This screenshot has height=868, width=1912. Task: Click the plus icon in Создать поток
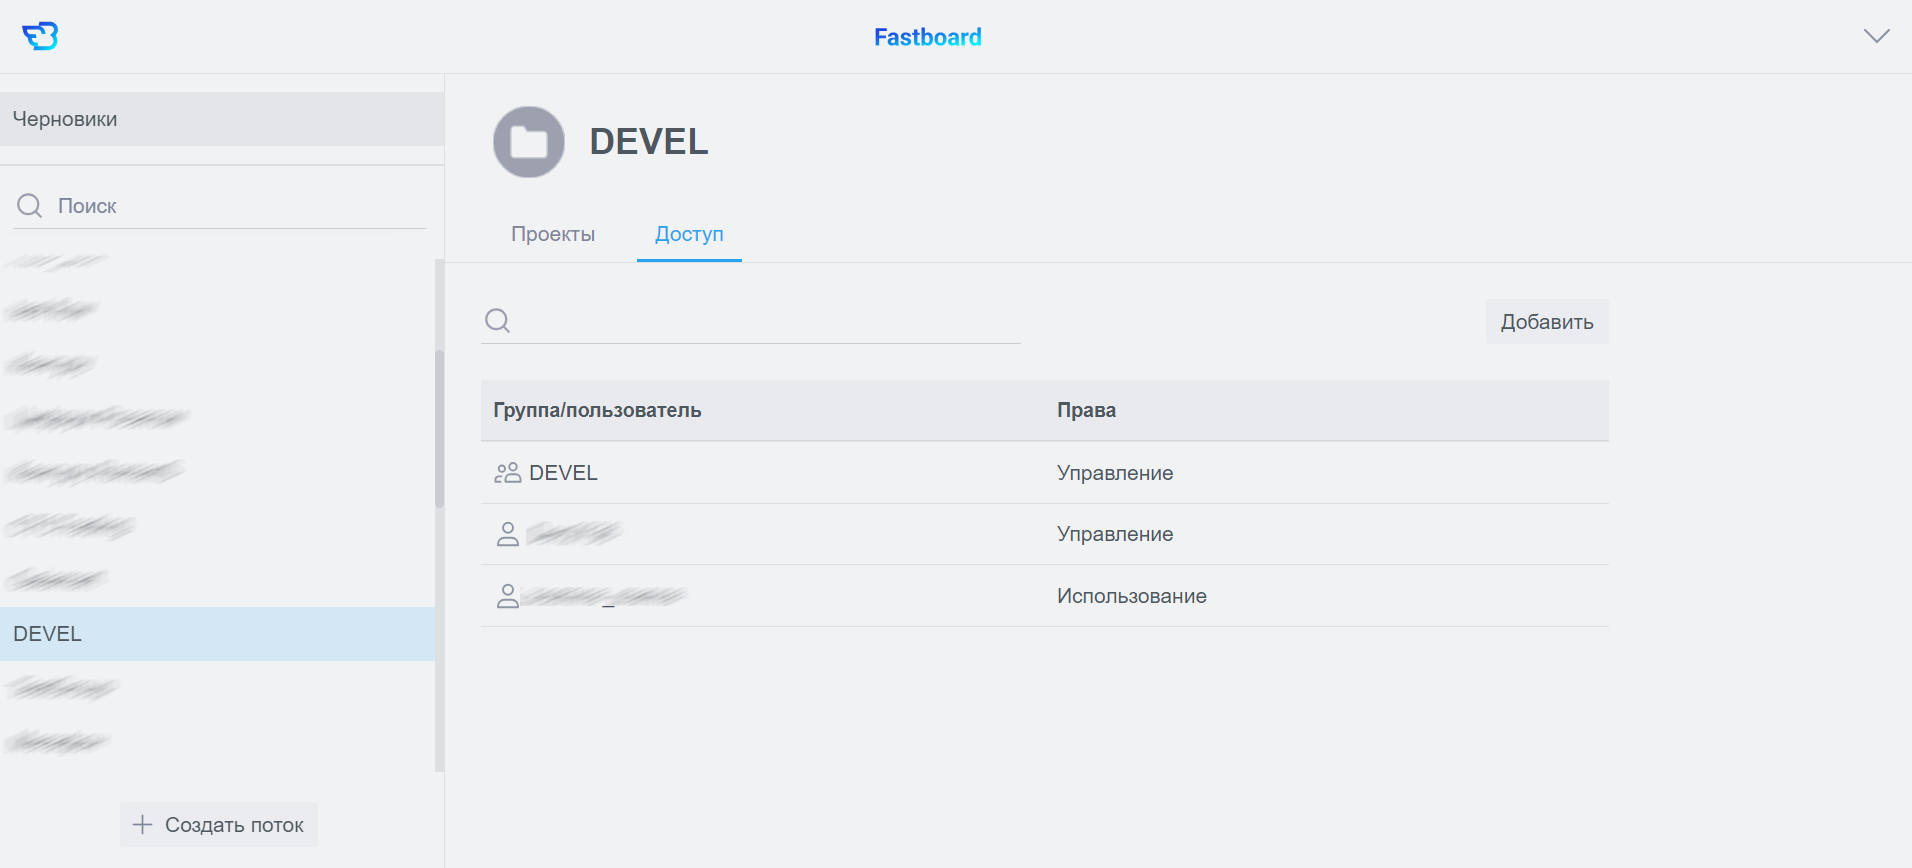click(x=143, y=825)
